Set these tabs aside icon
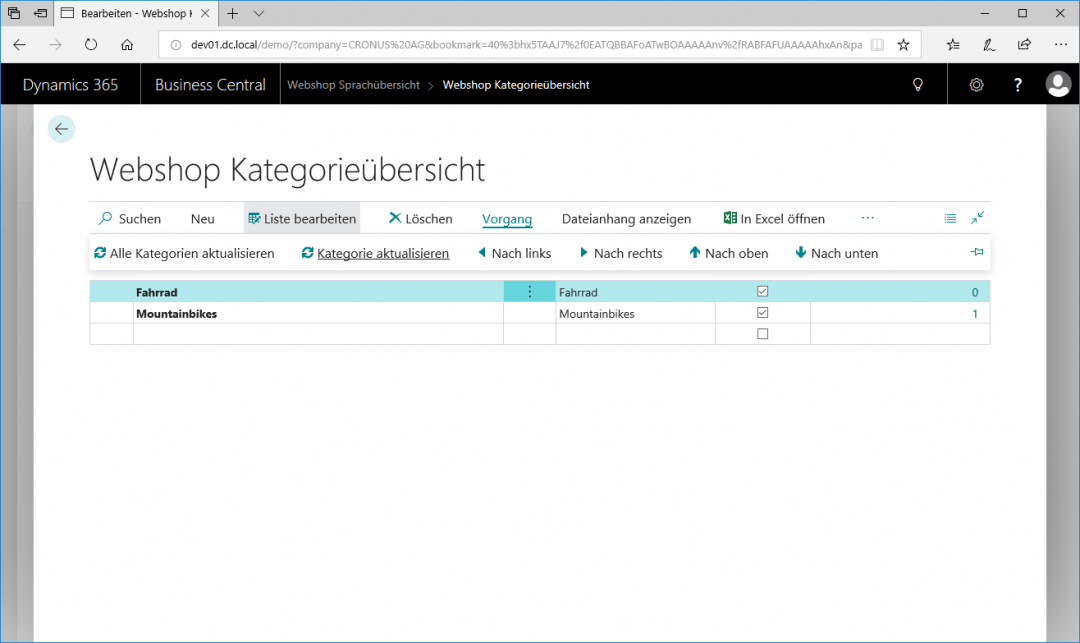The height and width of the screenshot is (643, 1080). [41, 13]
